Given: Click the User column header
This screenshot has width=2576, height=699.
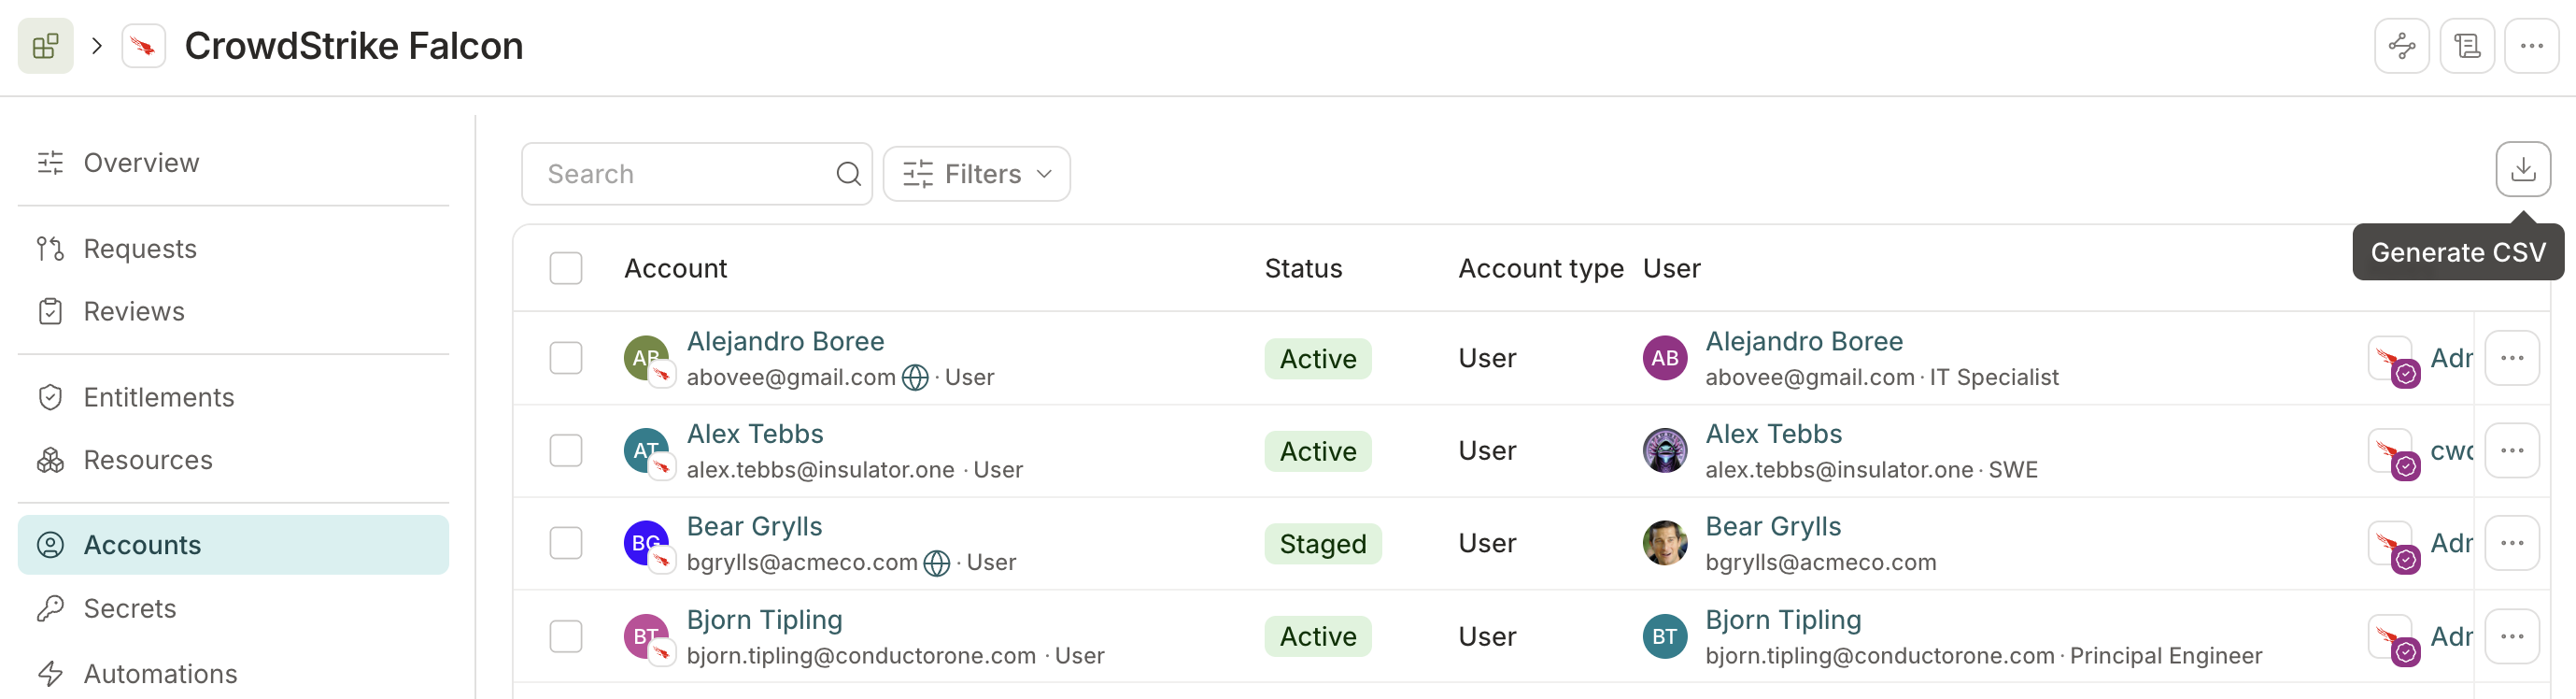Looking at the screenshot, I should tap(1671, 268).
